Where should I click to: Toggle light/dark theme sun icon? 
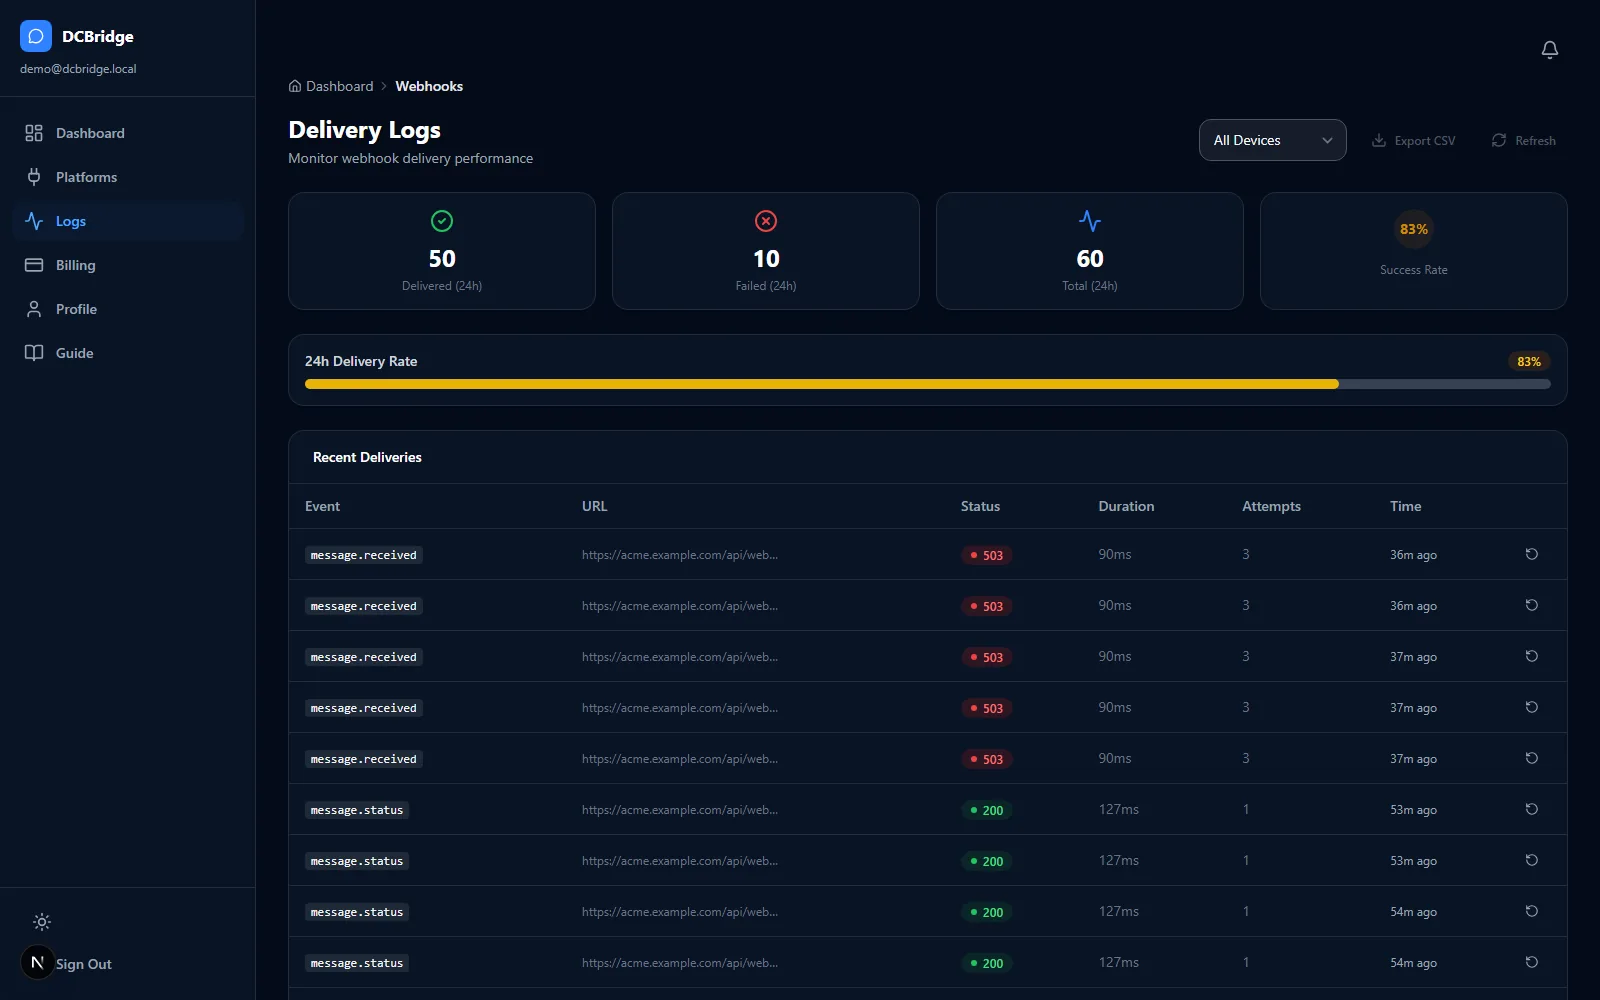tap(42, 922)
